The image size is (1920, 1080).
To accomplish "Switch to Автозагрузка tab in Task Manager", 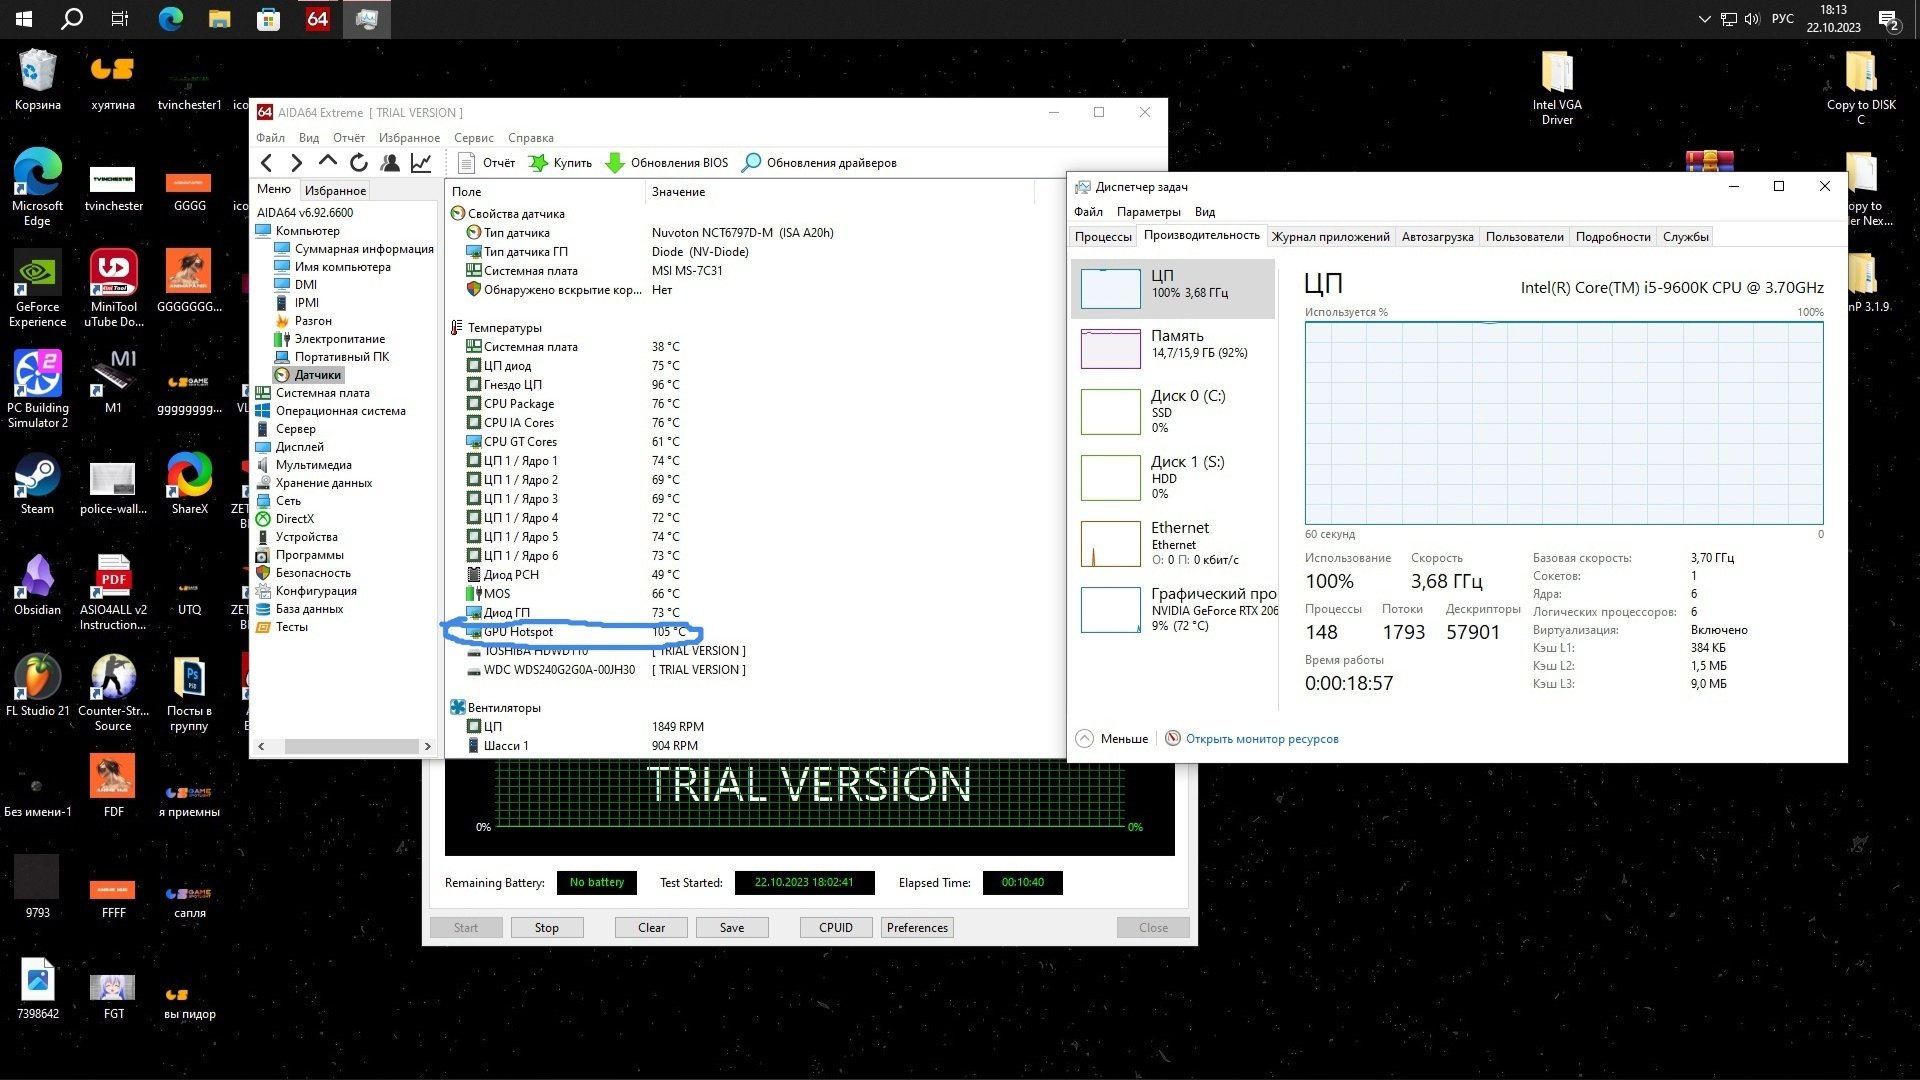I will coord(1437,237).
